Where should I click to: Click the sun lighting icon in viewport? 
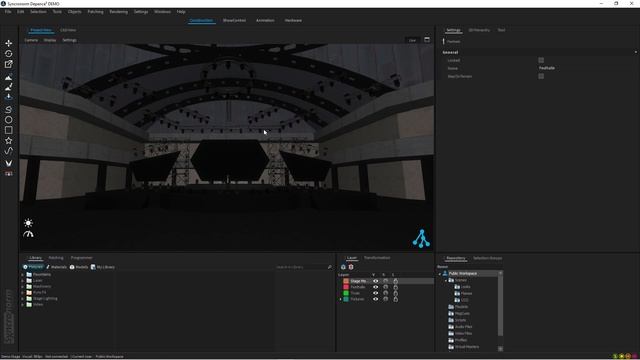pyautogui.click(x=28, y=223)
